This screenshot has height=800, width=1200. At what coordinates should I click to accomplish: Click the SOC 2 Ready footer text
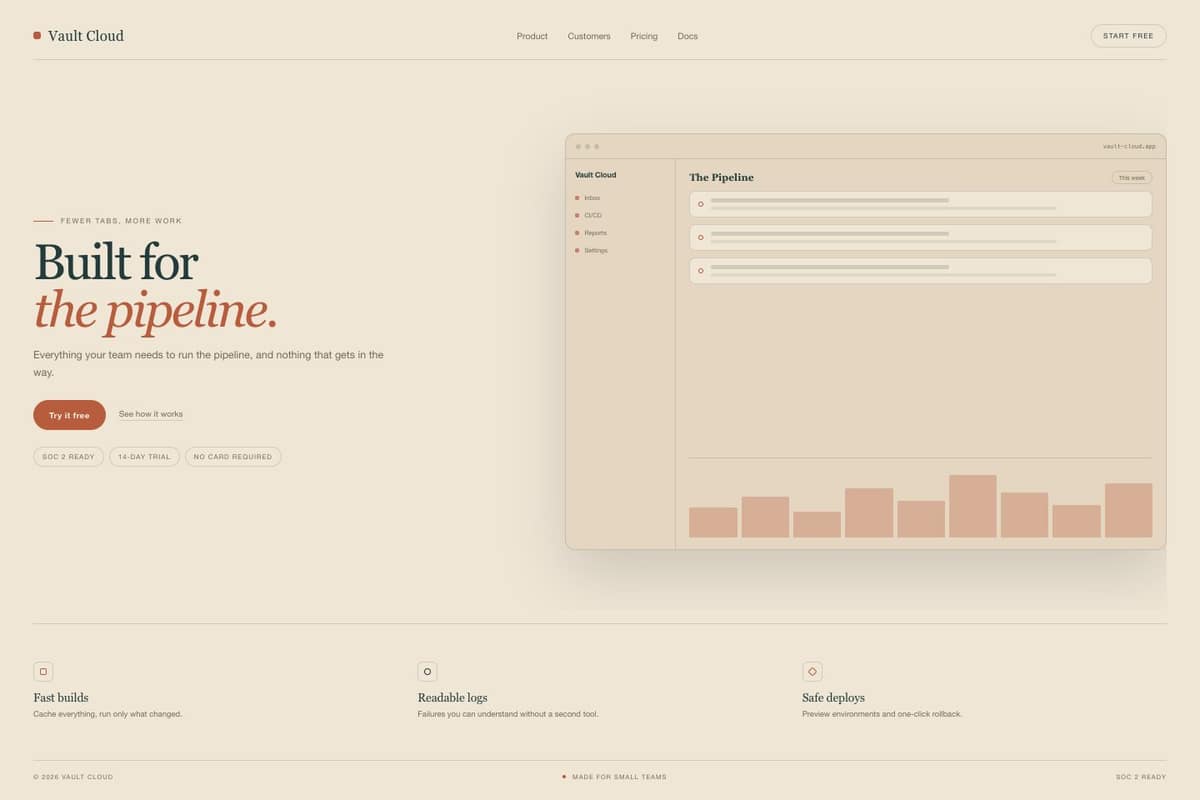click(x=1141, y=777)
